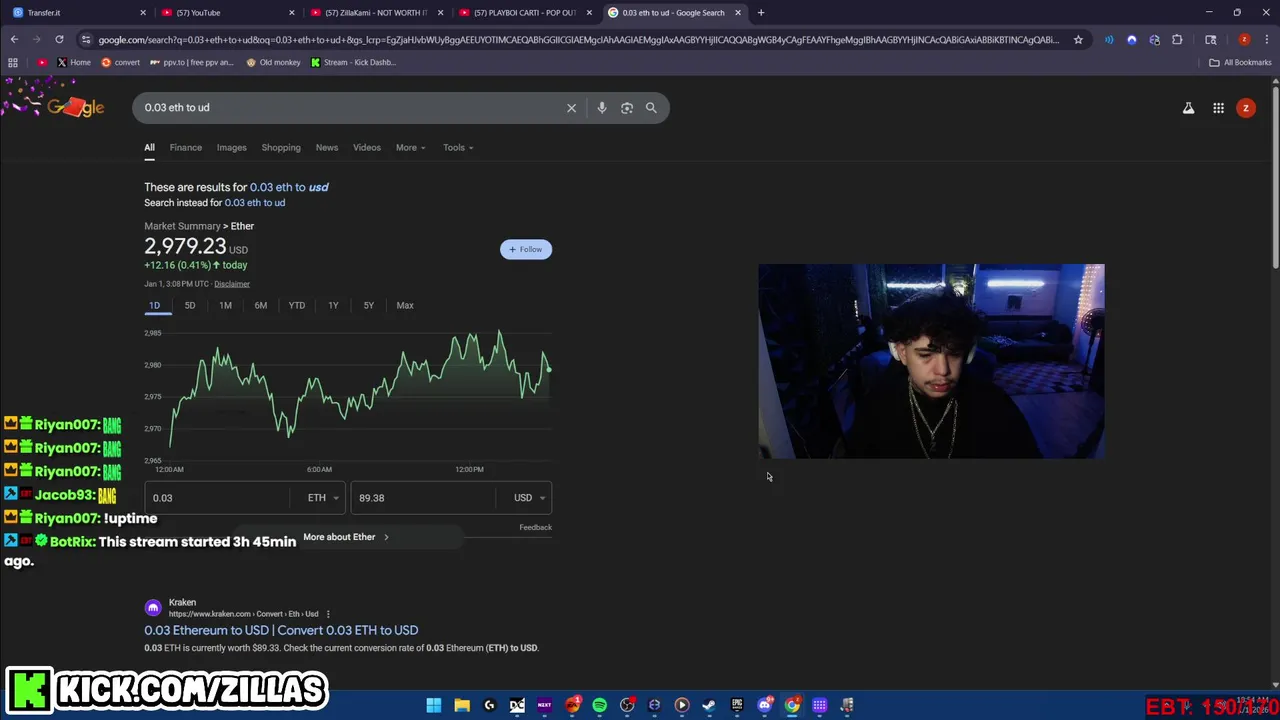Screen dimensions: 1280x720
Task: Open the USD currency dropdown
Action: pos(529,498)
